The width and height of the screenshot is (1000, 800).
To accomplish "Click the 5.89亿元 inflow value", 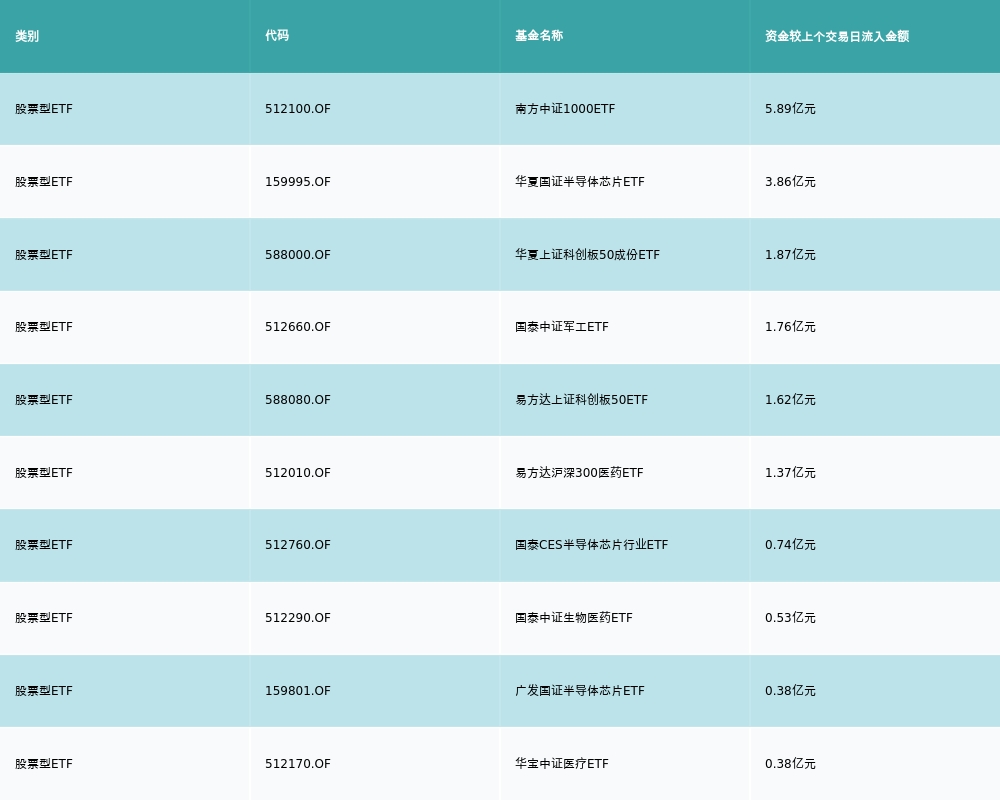I will pos(790,109).
